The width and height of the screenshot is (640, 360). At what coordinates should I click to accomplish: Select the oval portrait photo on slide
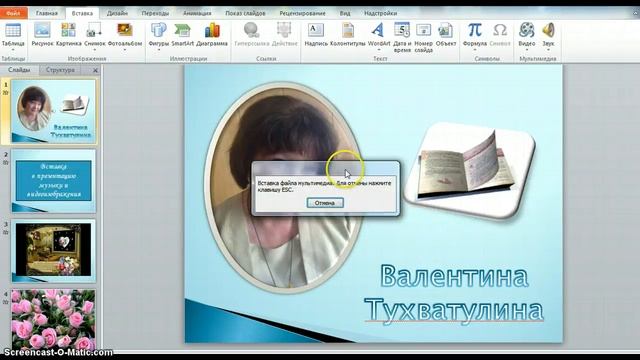[x=284, y=187]
